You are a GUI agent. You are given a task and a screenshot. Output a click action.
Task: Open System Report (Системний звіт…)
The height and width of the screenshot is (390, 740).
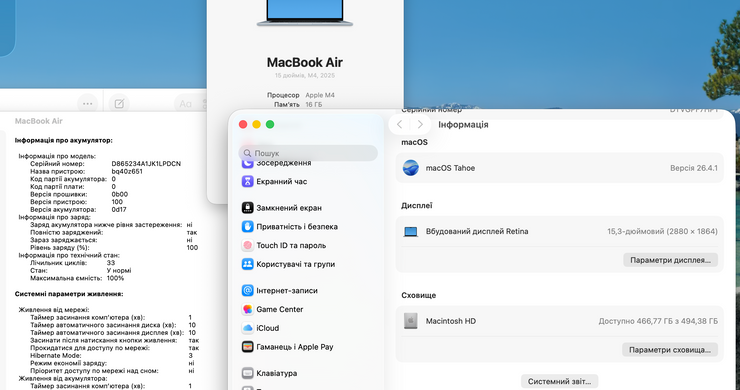click(559, 382)
